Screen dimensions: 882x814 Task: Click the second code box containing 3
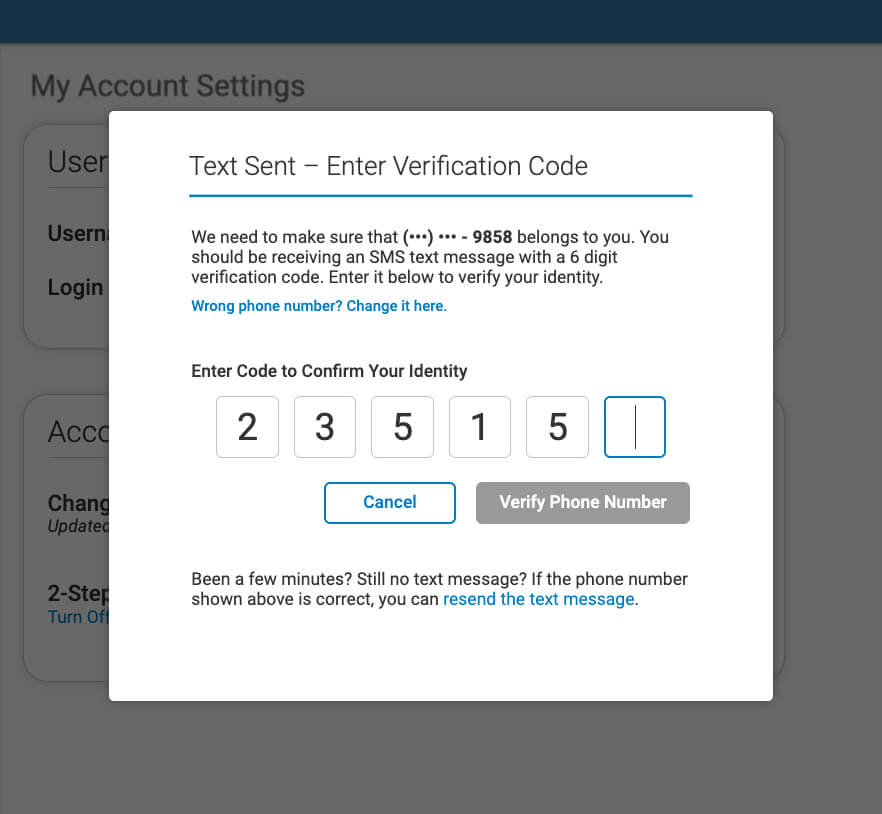(x=324, y=427)
